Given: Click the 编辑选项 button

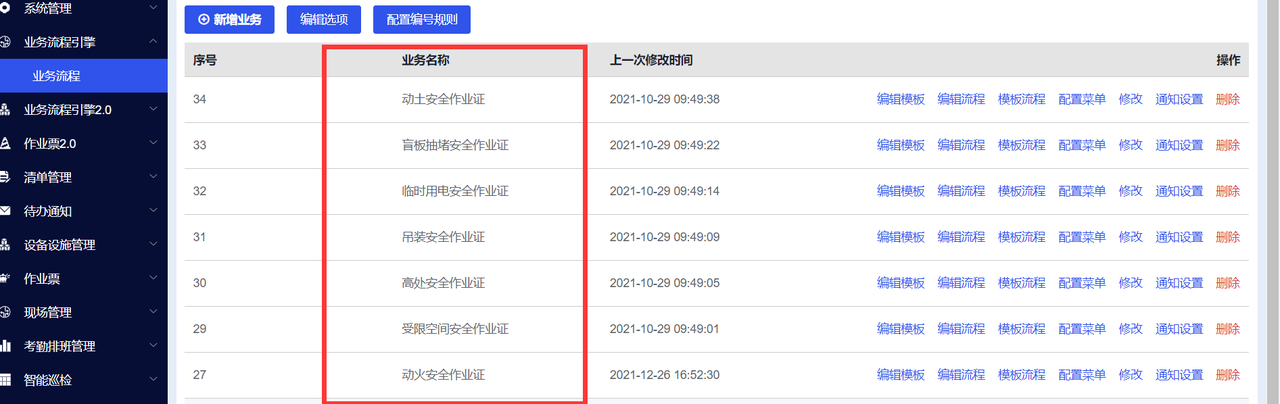Looking at the screenshot, I should [x=323, y=20].
